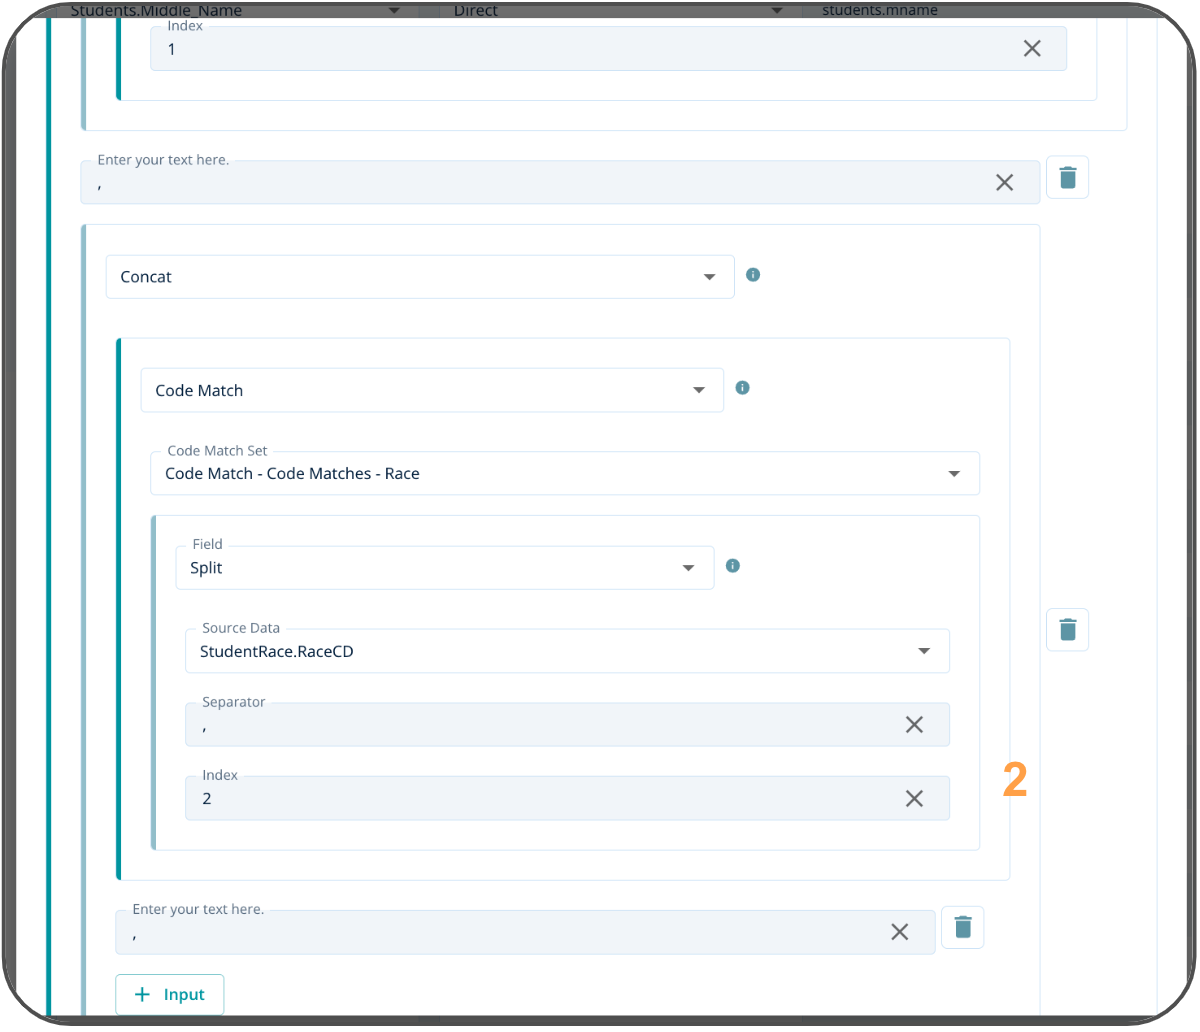Expand the Source Data StudentRace.RaceCD dropdown
The image size is (1200, 1032).
567,652
